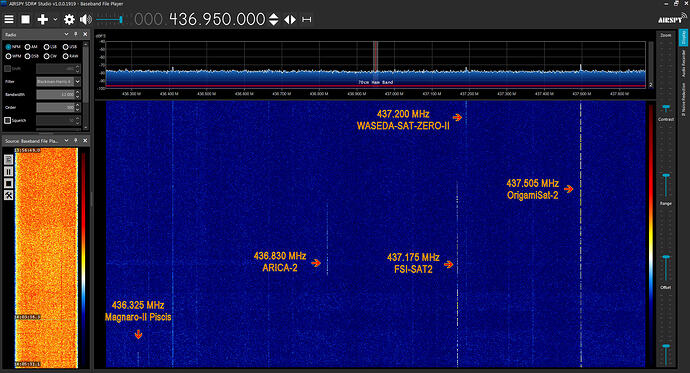Click the Contrast slider handle

coord(666,176)
